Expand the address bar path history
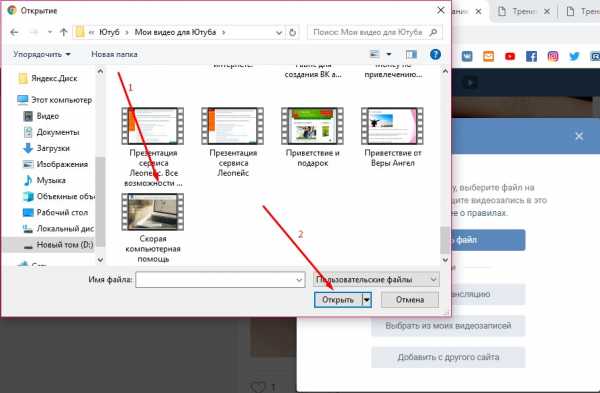This screenshot has width=600, height=393. coord(279,33)
